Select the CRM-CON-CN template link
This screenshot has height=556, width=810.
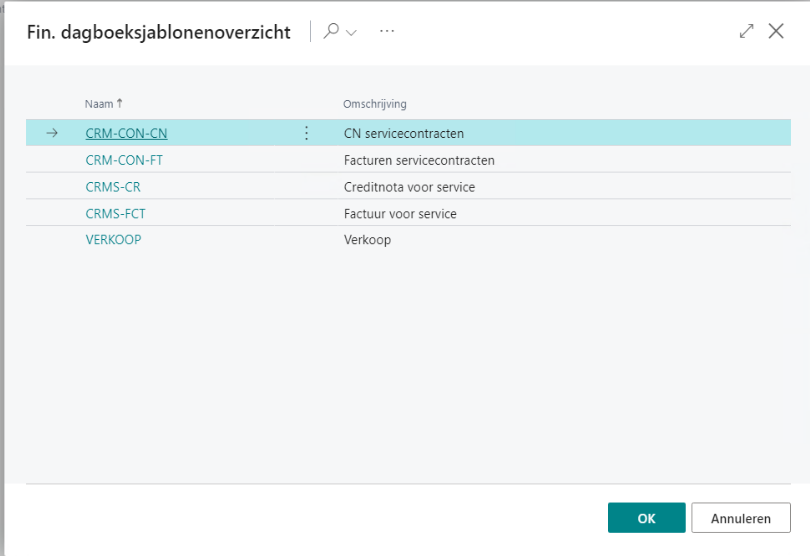tap(126, 133)
